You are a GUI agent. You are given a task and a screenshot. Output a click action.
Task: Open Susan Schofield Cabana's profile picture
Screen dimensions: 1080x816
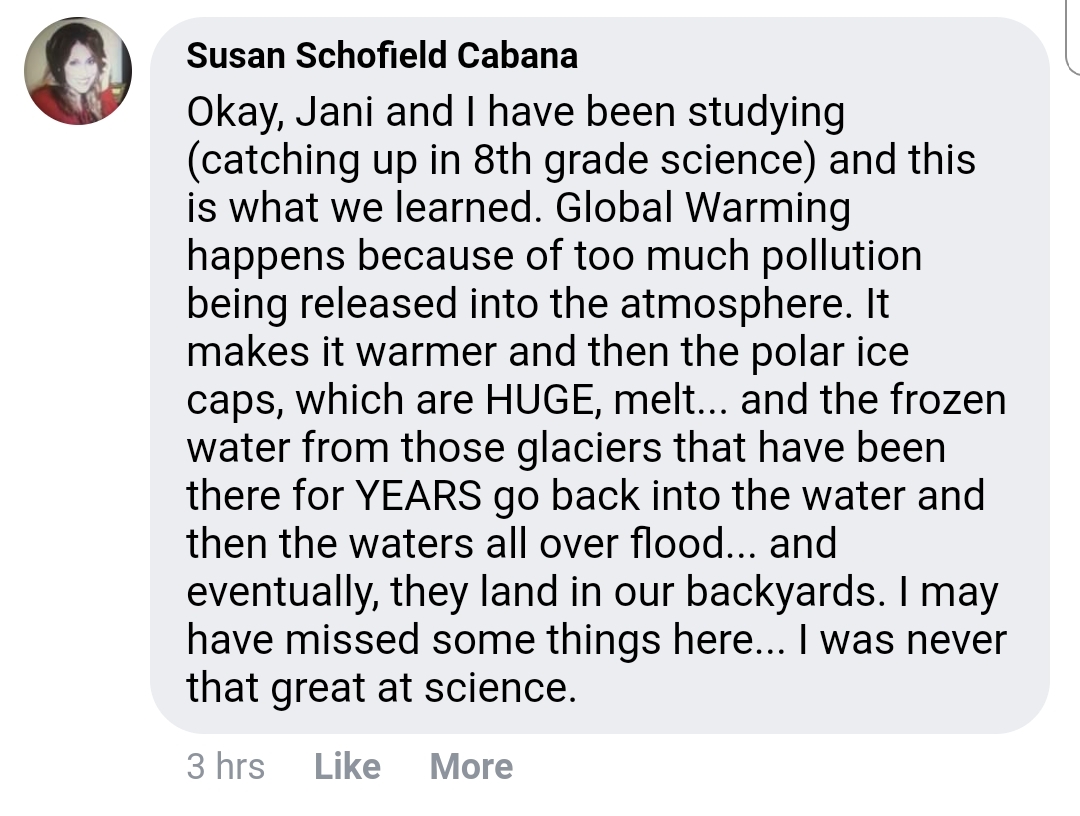click(x=78, y=71)
